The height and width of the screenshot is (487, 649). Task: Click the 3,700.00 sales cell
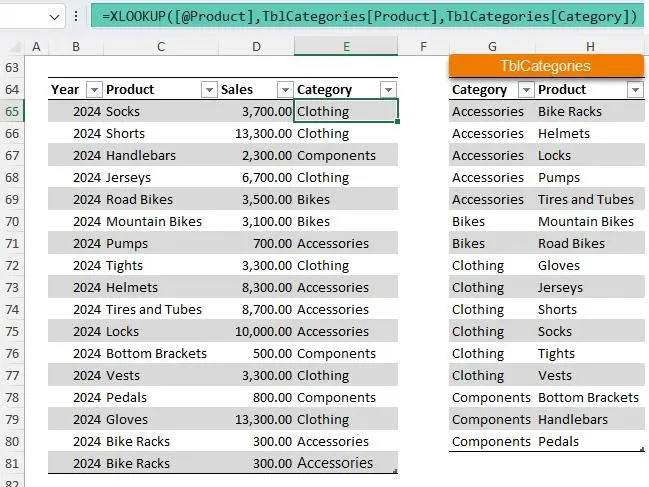point(256,111)
